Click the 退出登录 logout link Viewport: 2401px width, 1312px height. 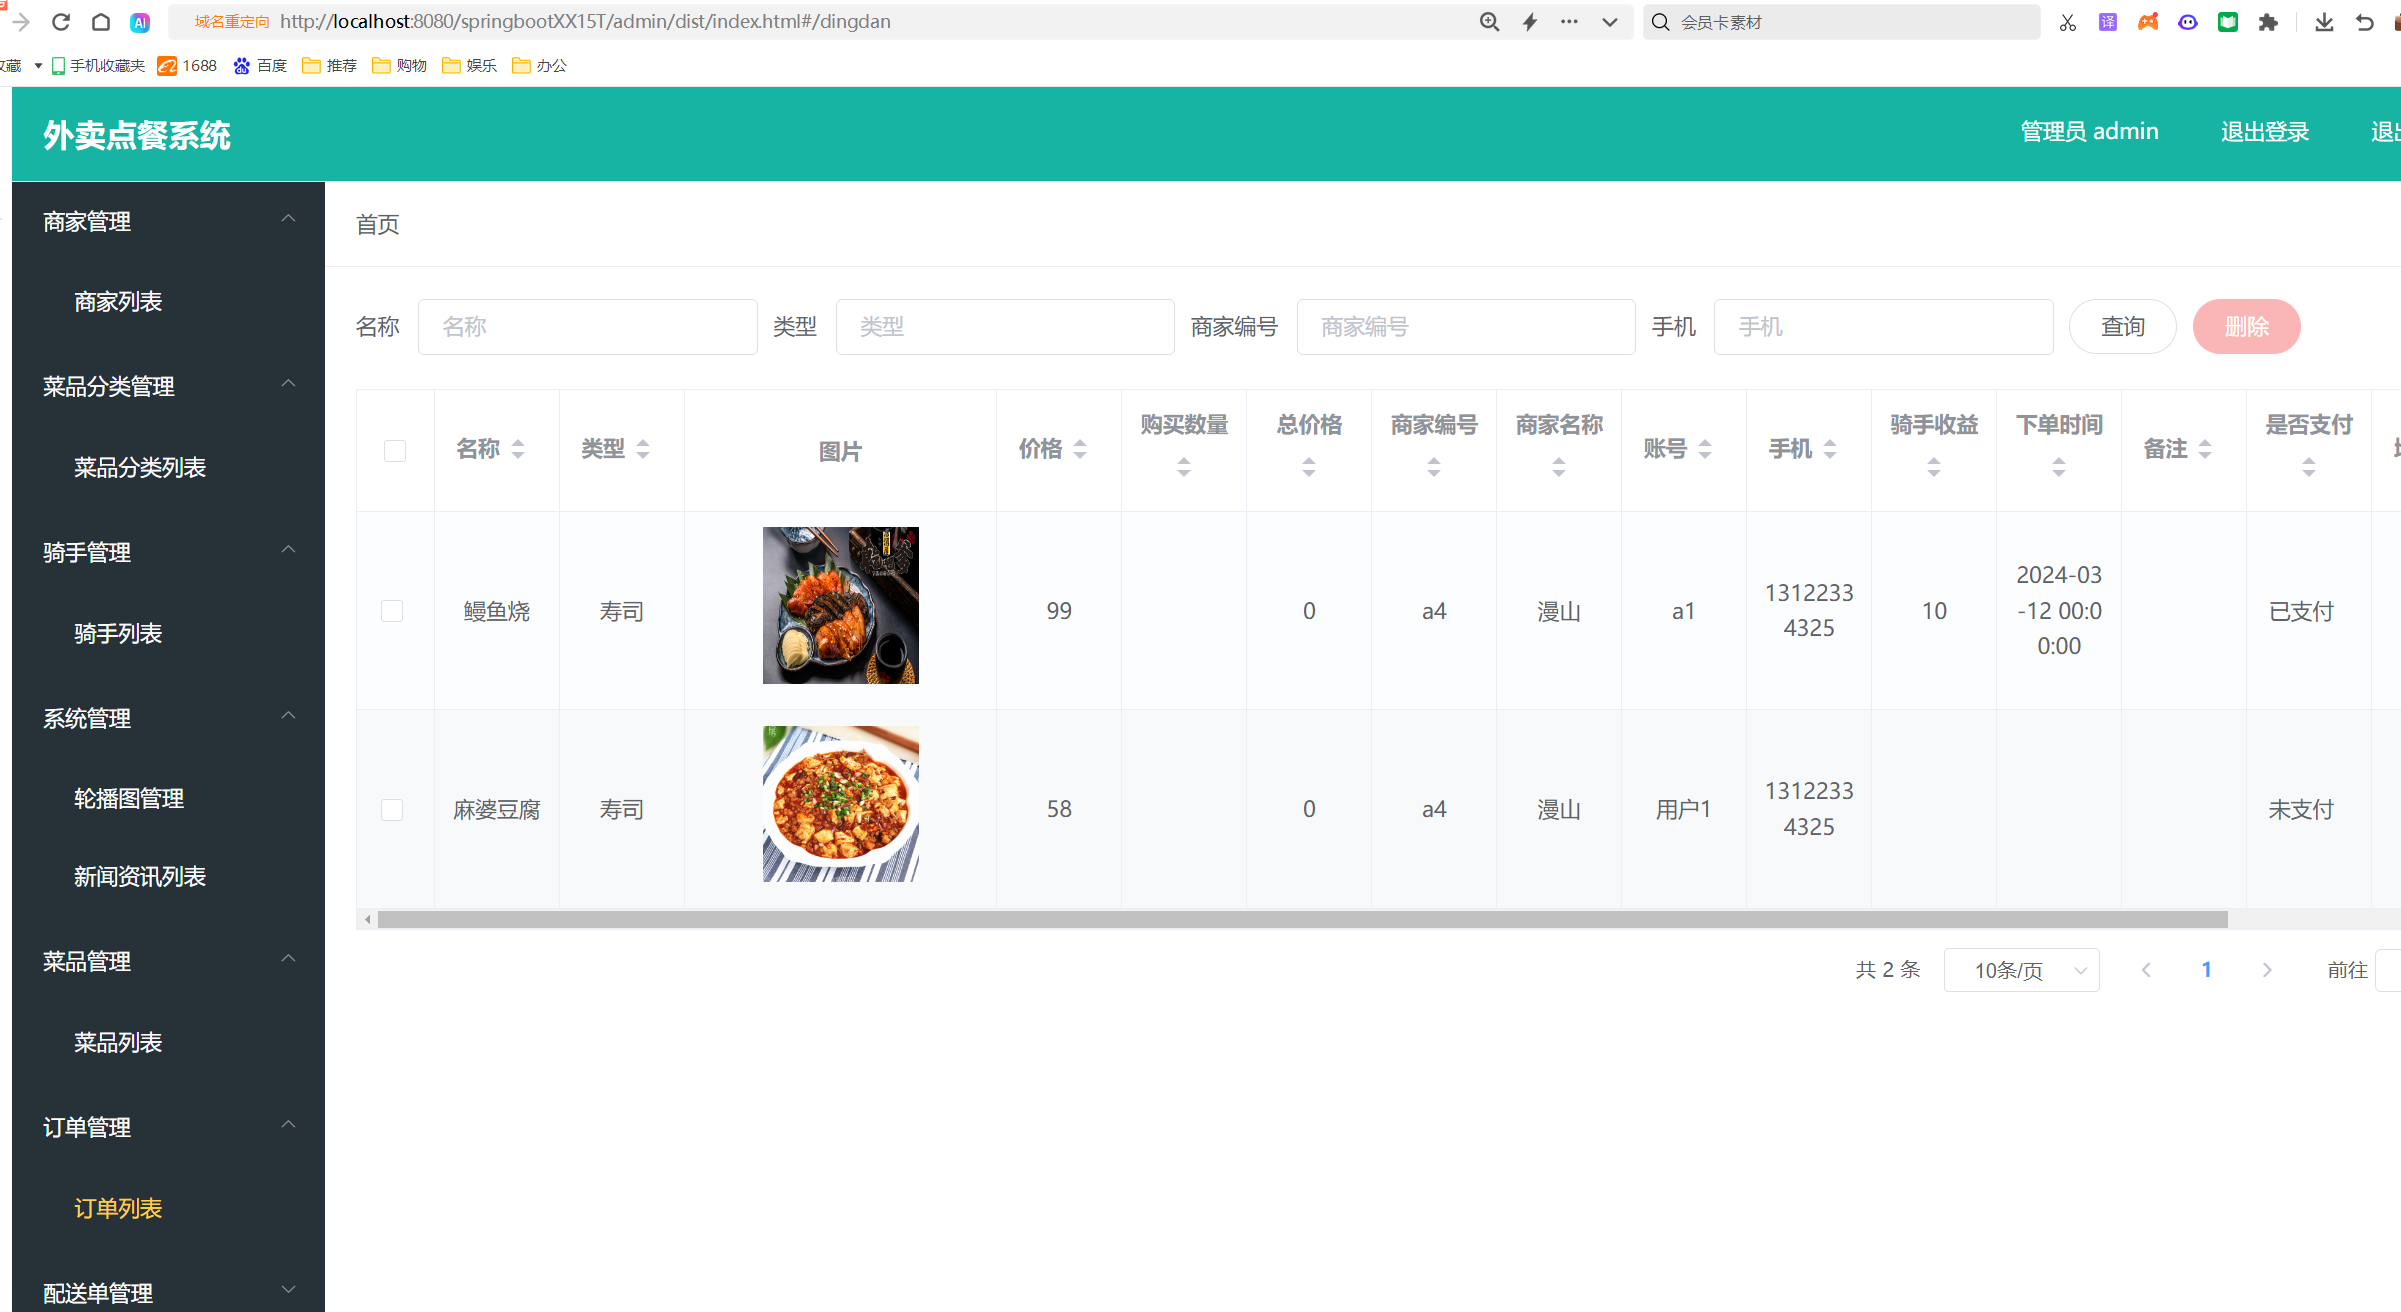point(2264,131)
